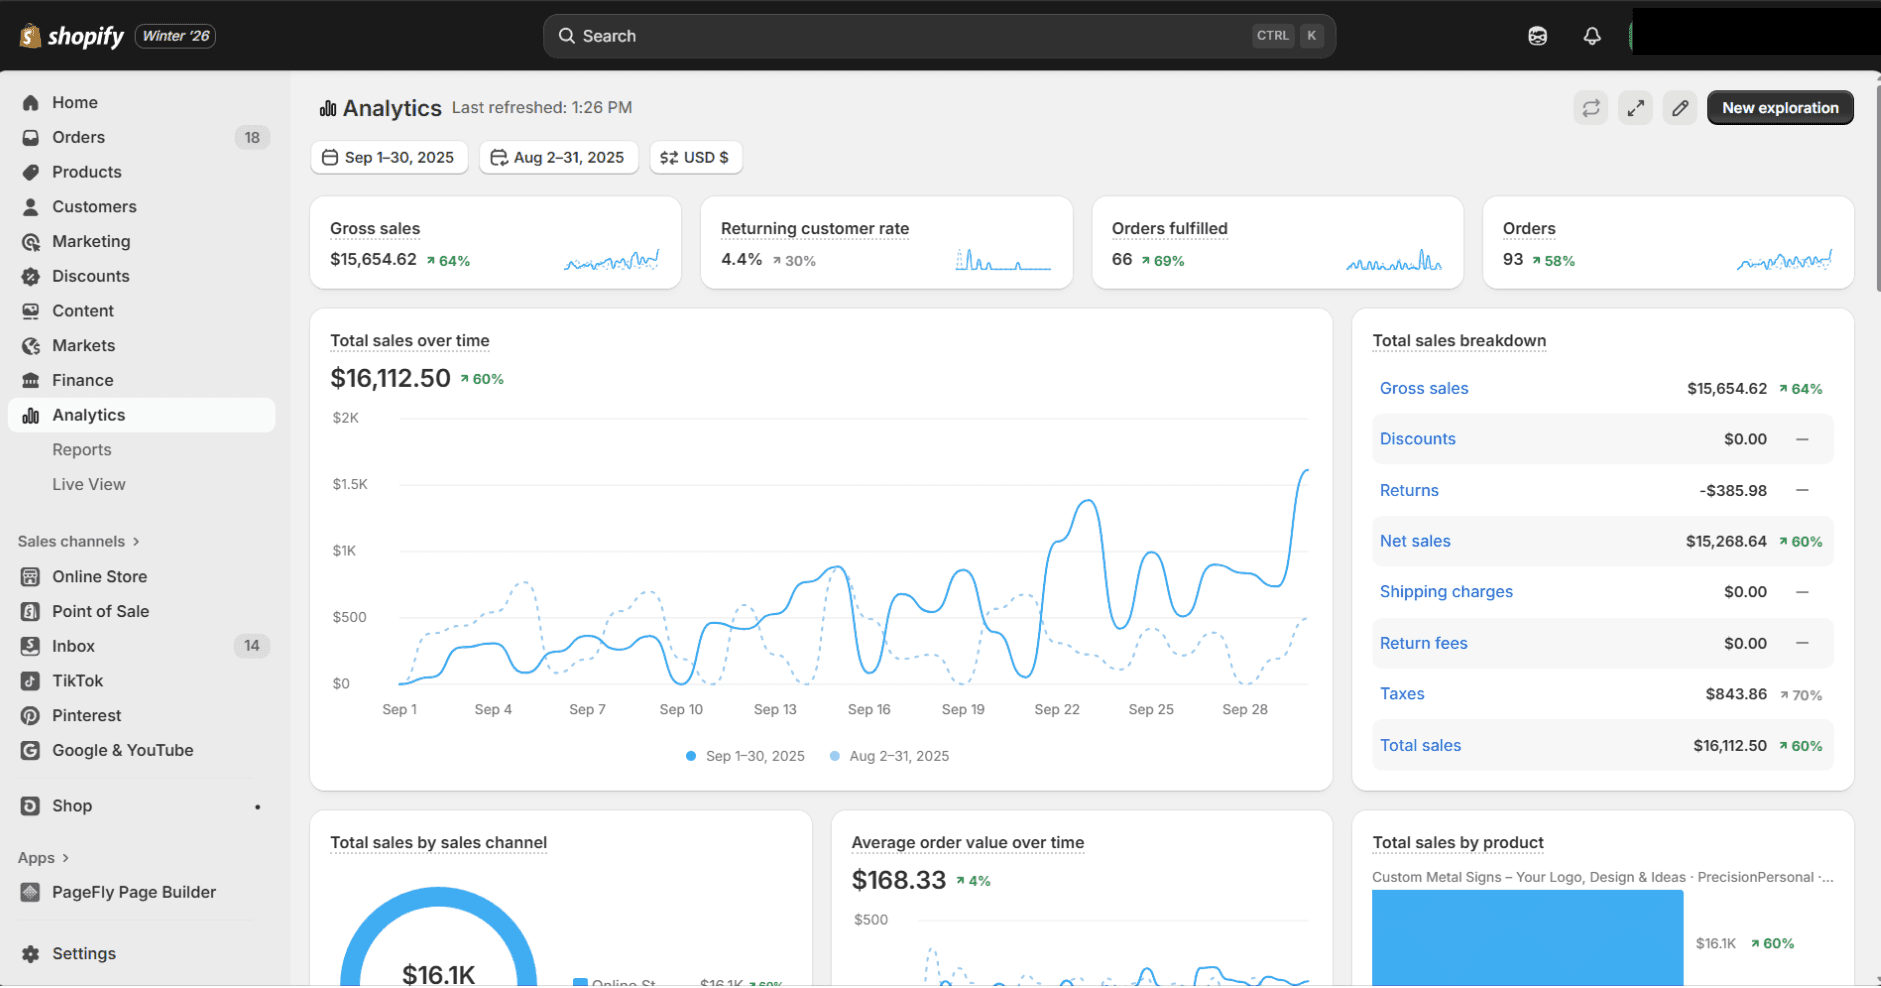Open the Net sales link in breakdown
Screen dimensions: 1881x988
pyautogui.click(x=1414, y=541)
